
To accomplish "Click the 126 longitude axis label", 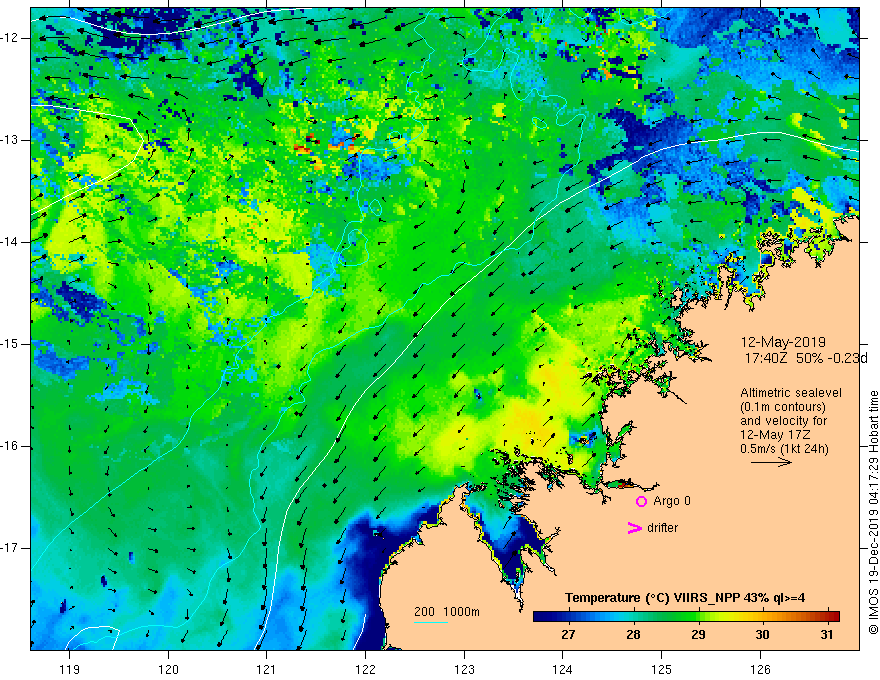I will 760,669.
